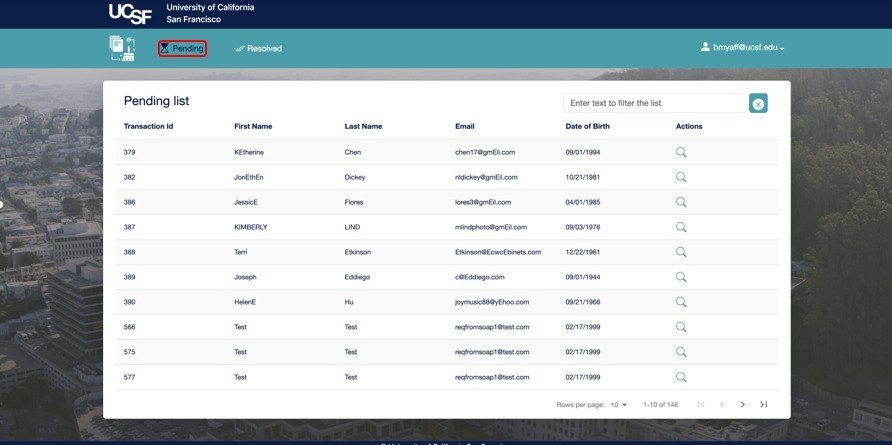Viewport: 892px width, 445px height.
Task: Open magnifier for transaction 382
Action: pyautogui.click(x=681, y=177)
